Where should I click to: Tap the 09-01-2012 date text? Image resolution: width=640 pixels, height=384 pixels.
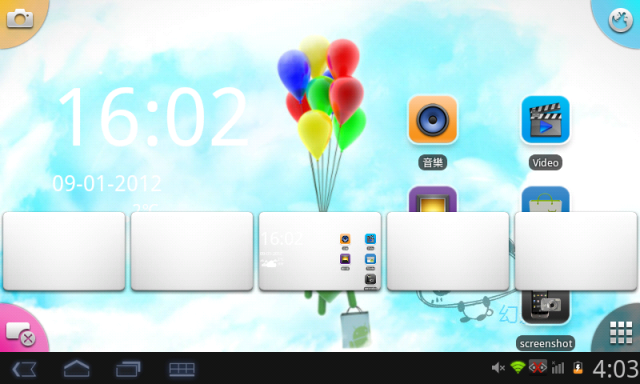tap(107, 184)
